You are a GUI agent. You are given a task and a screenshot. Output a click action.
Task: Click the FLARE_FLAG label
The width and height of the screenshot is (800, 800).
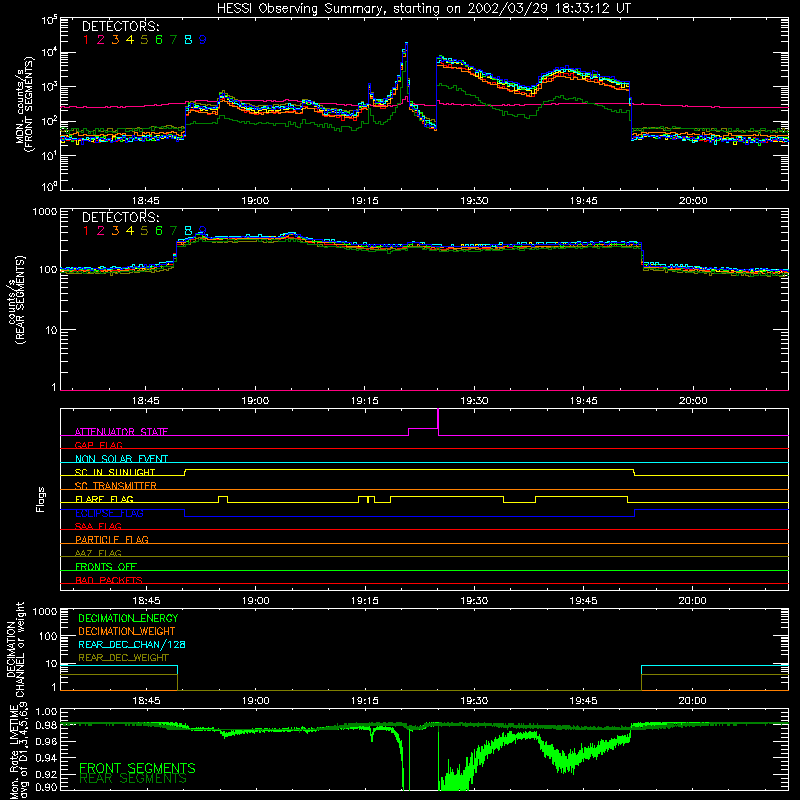(x=104, y=499)
